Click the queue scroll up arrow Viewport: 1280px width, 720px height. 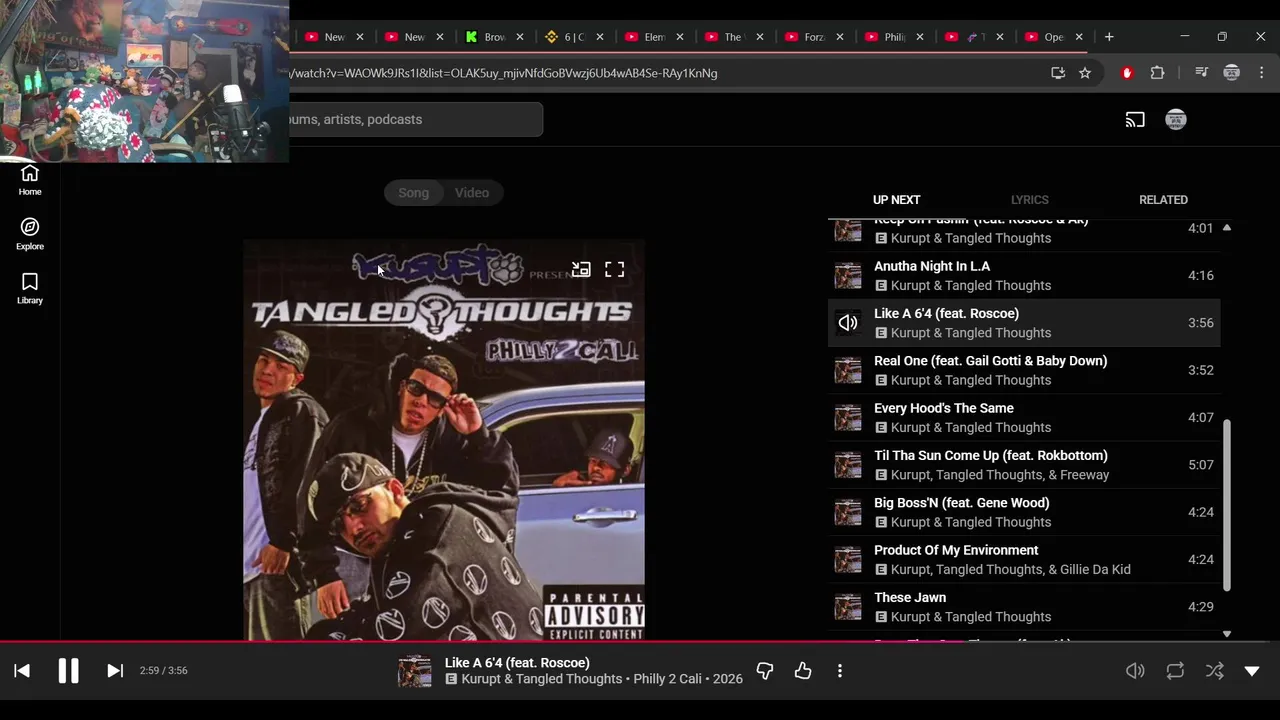(1227, 228)
